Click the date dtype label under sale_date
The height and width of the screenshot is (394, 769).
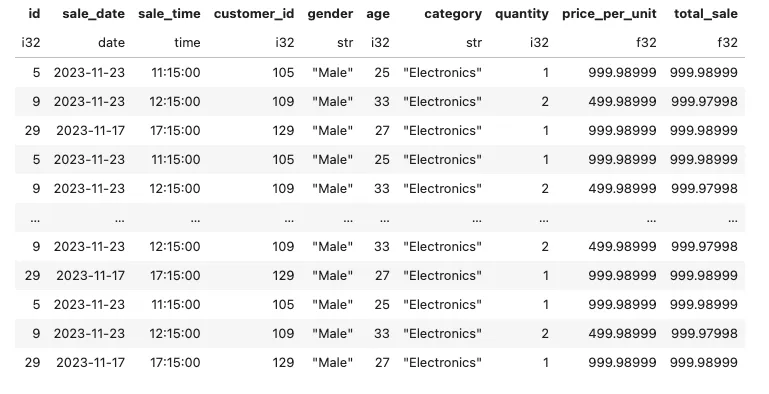coord(111,43)
